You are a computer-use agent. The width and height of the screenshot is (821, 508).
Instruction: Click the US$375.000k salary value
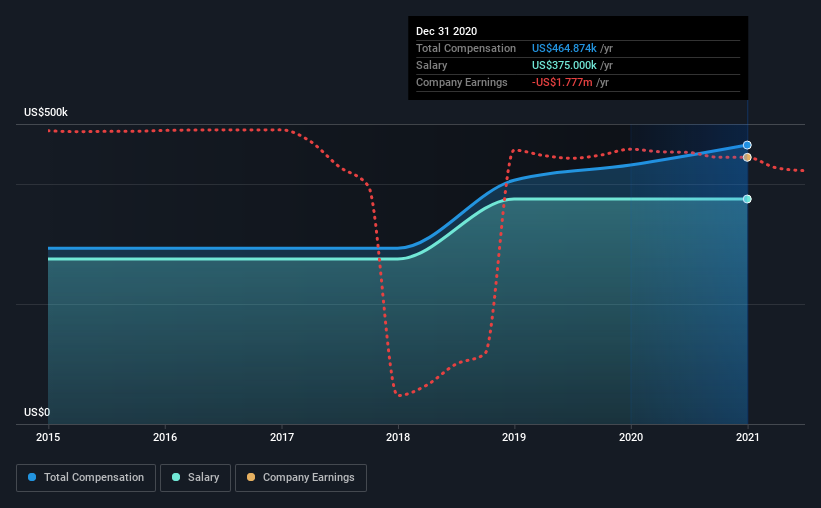(564, 65)
